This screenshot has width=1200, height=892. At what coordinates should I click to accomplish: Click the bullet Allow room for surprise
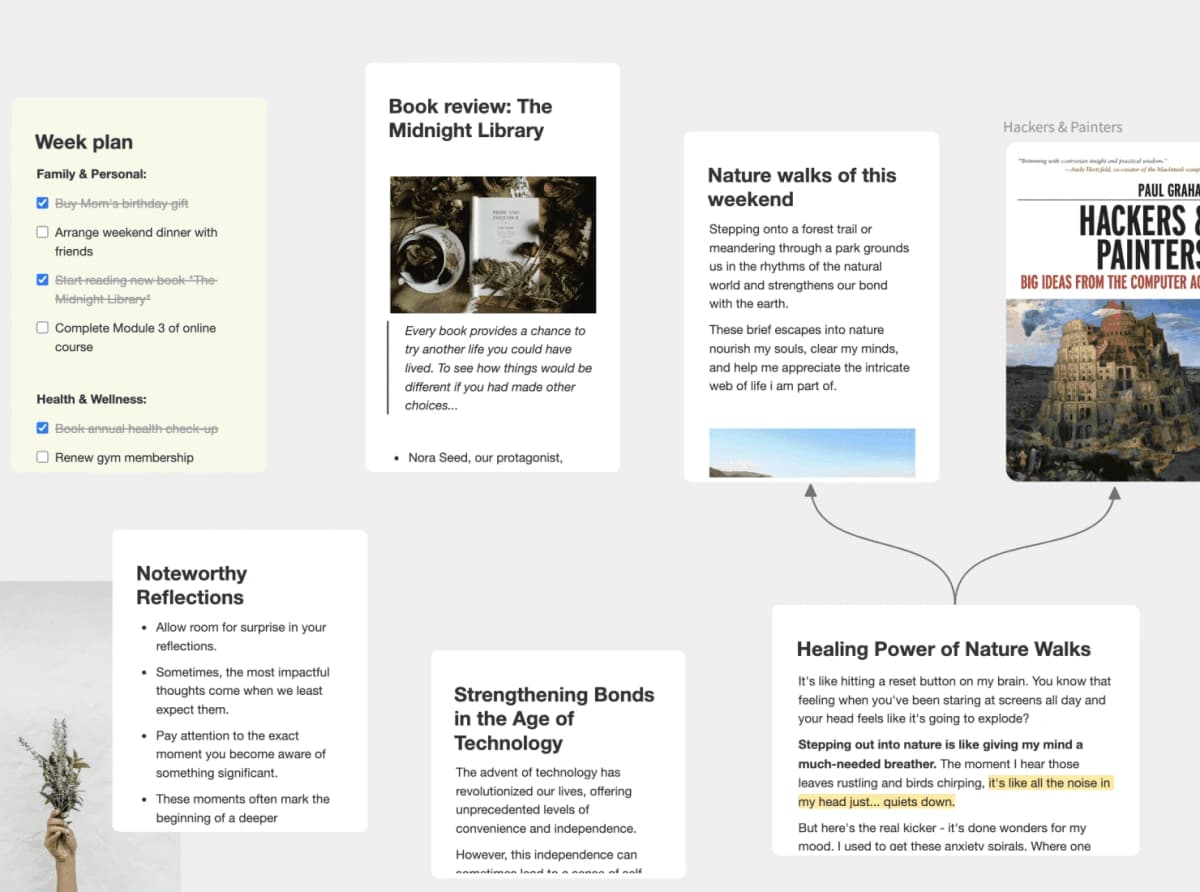click(x=241, y=637)
